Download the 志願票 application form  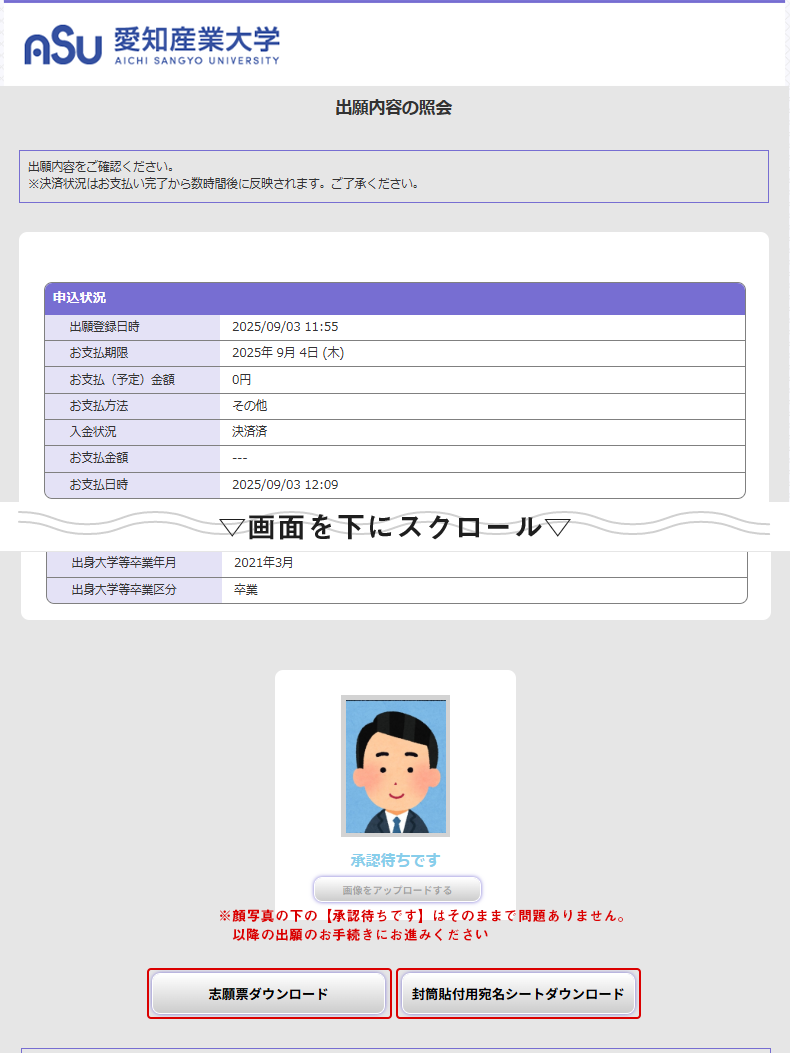pos(268,994)
